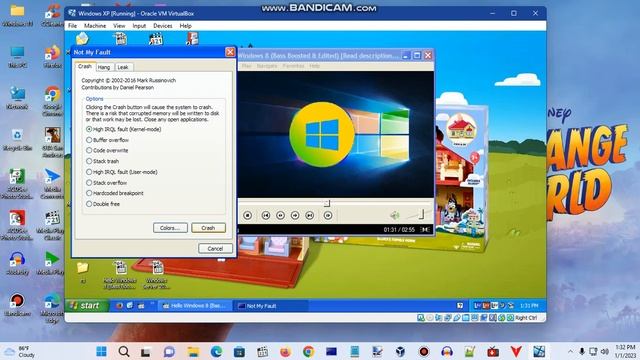Image resolution: width=640 pixels, height=360 pixels.
Task: Open Windows 11 taskbar Search
Action: pyautogui.click(x=124, y=351)
